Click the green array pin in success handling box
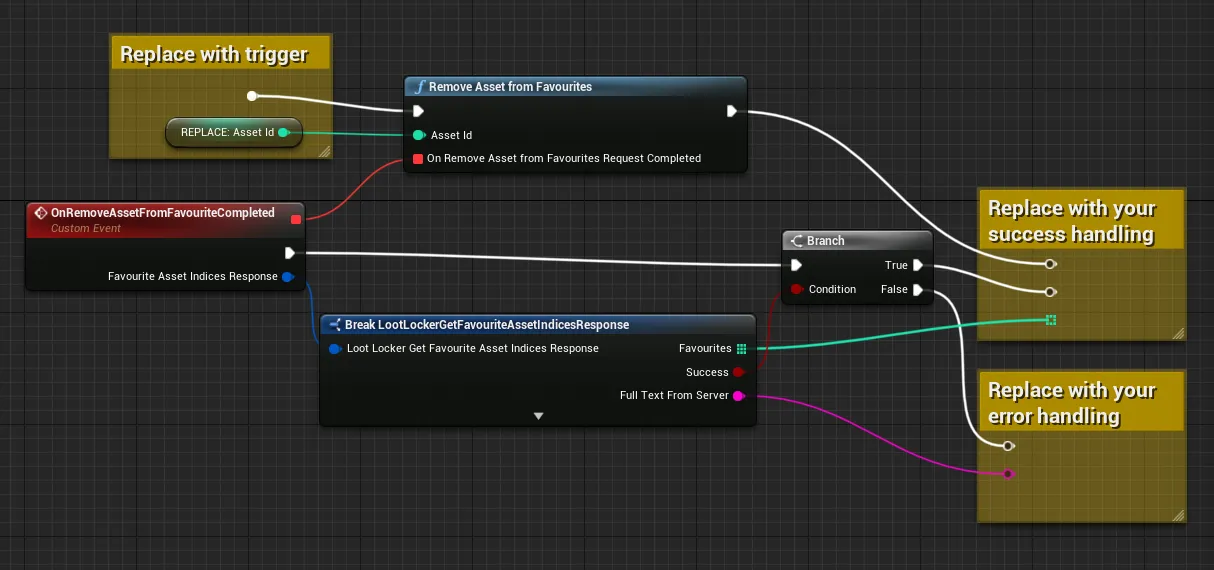The image size is (1214, 570). tap(1050, 320)
